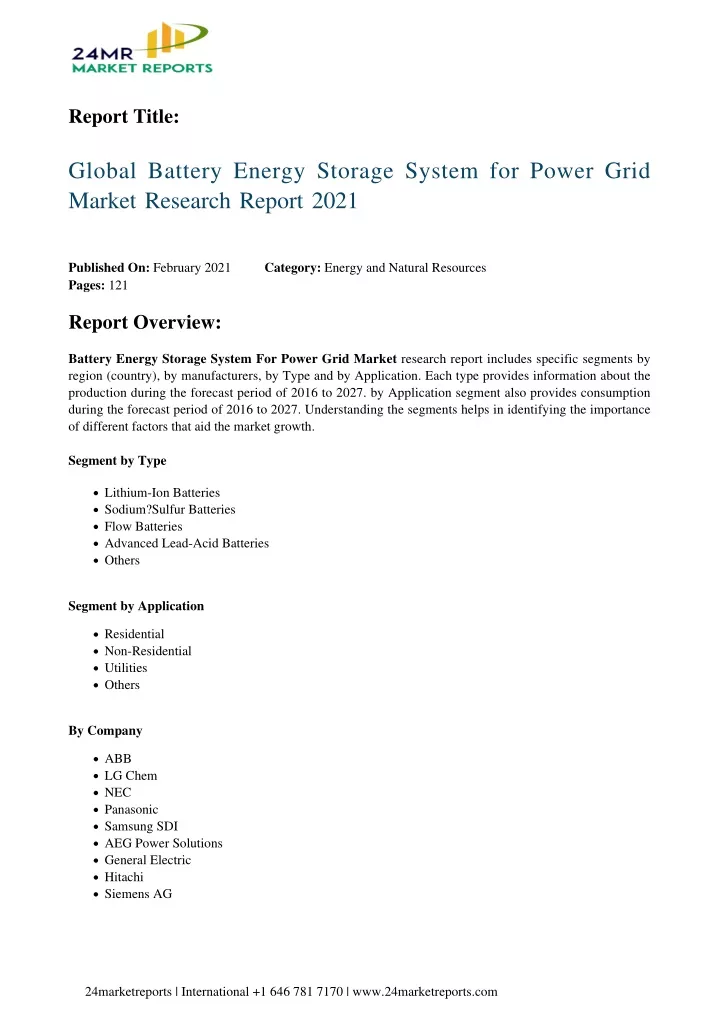
Task: Select 'LG Chem' company entry
Action: tap(131, 776)
